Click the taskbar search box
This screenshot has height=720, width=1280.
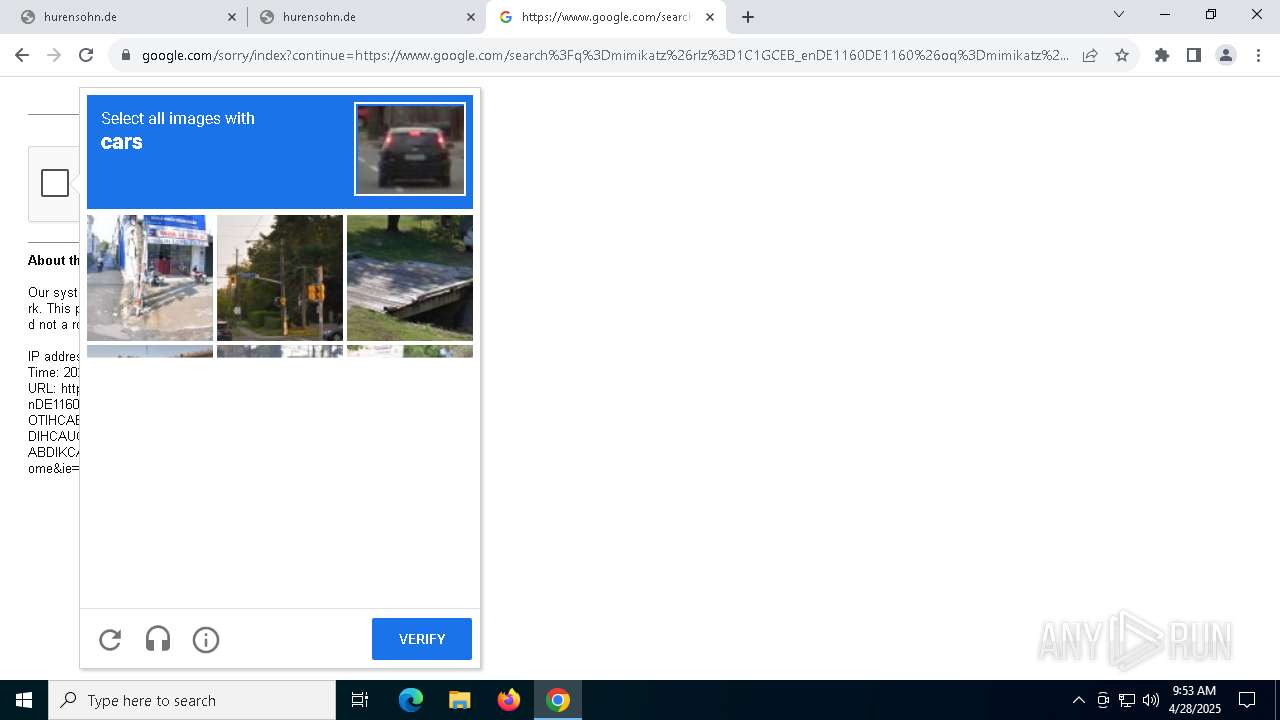coord(192,700)
